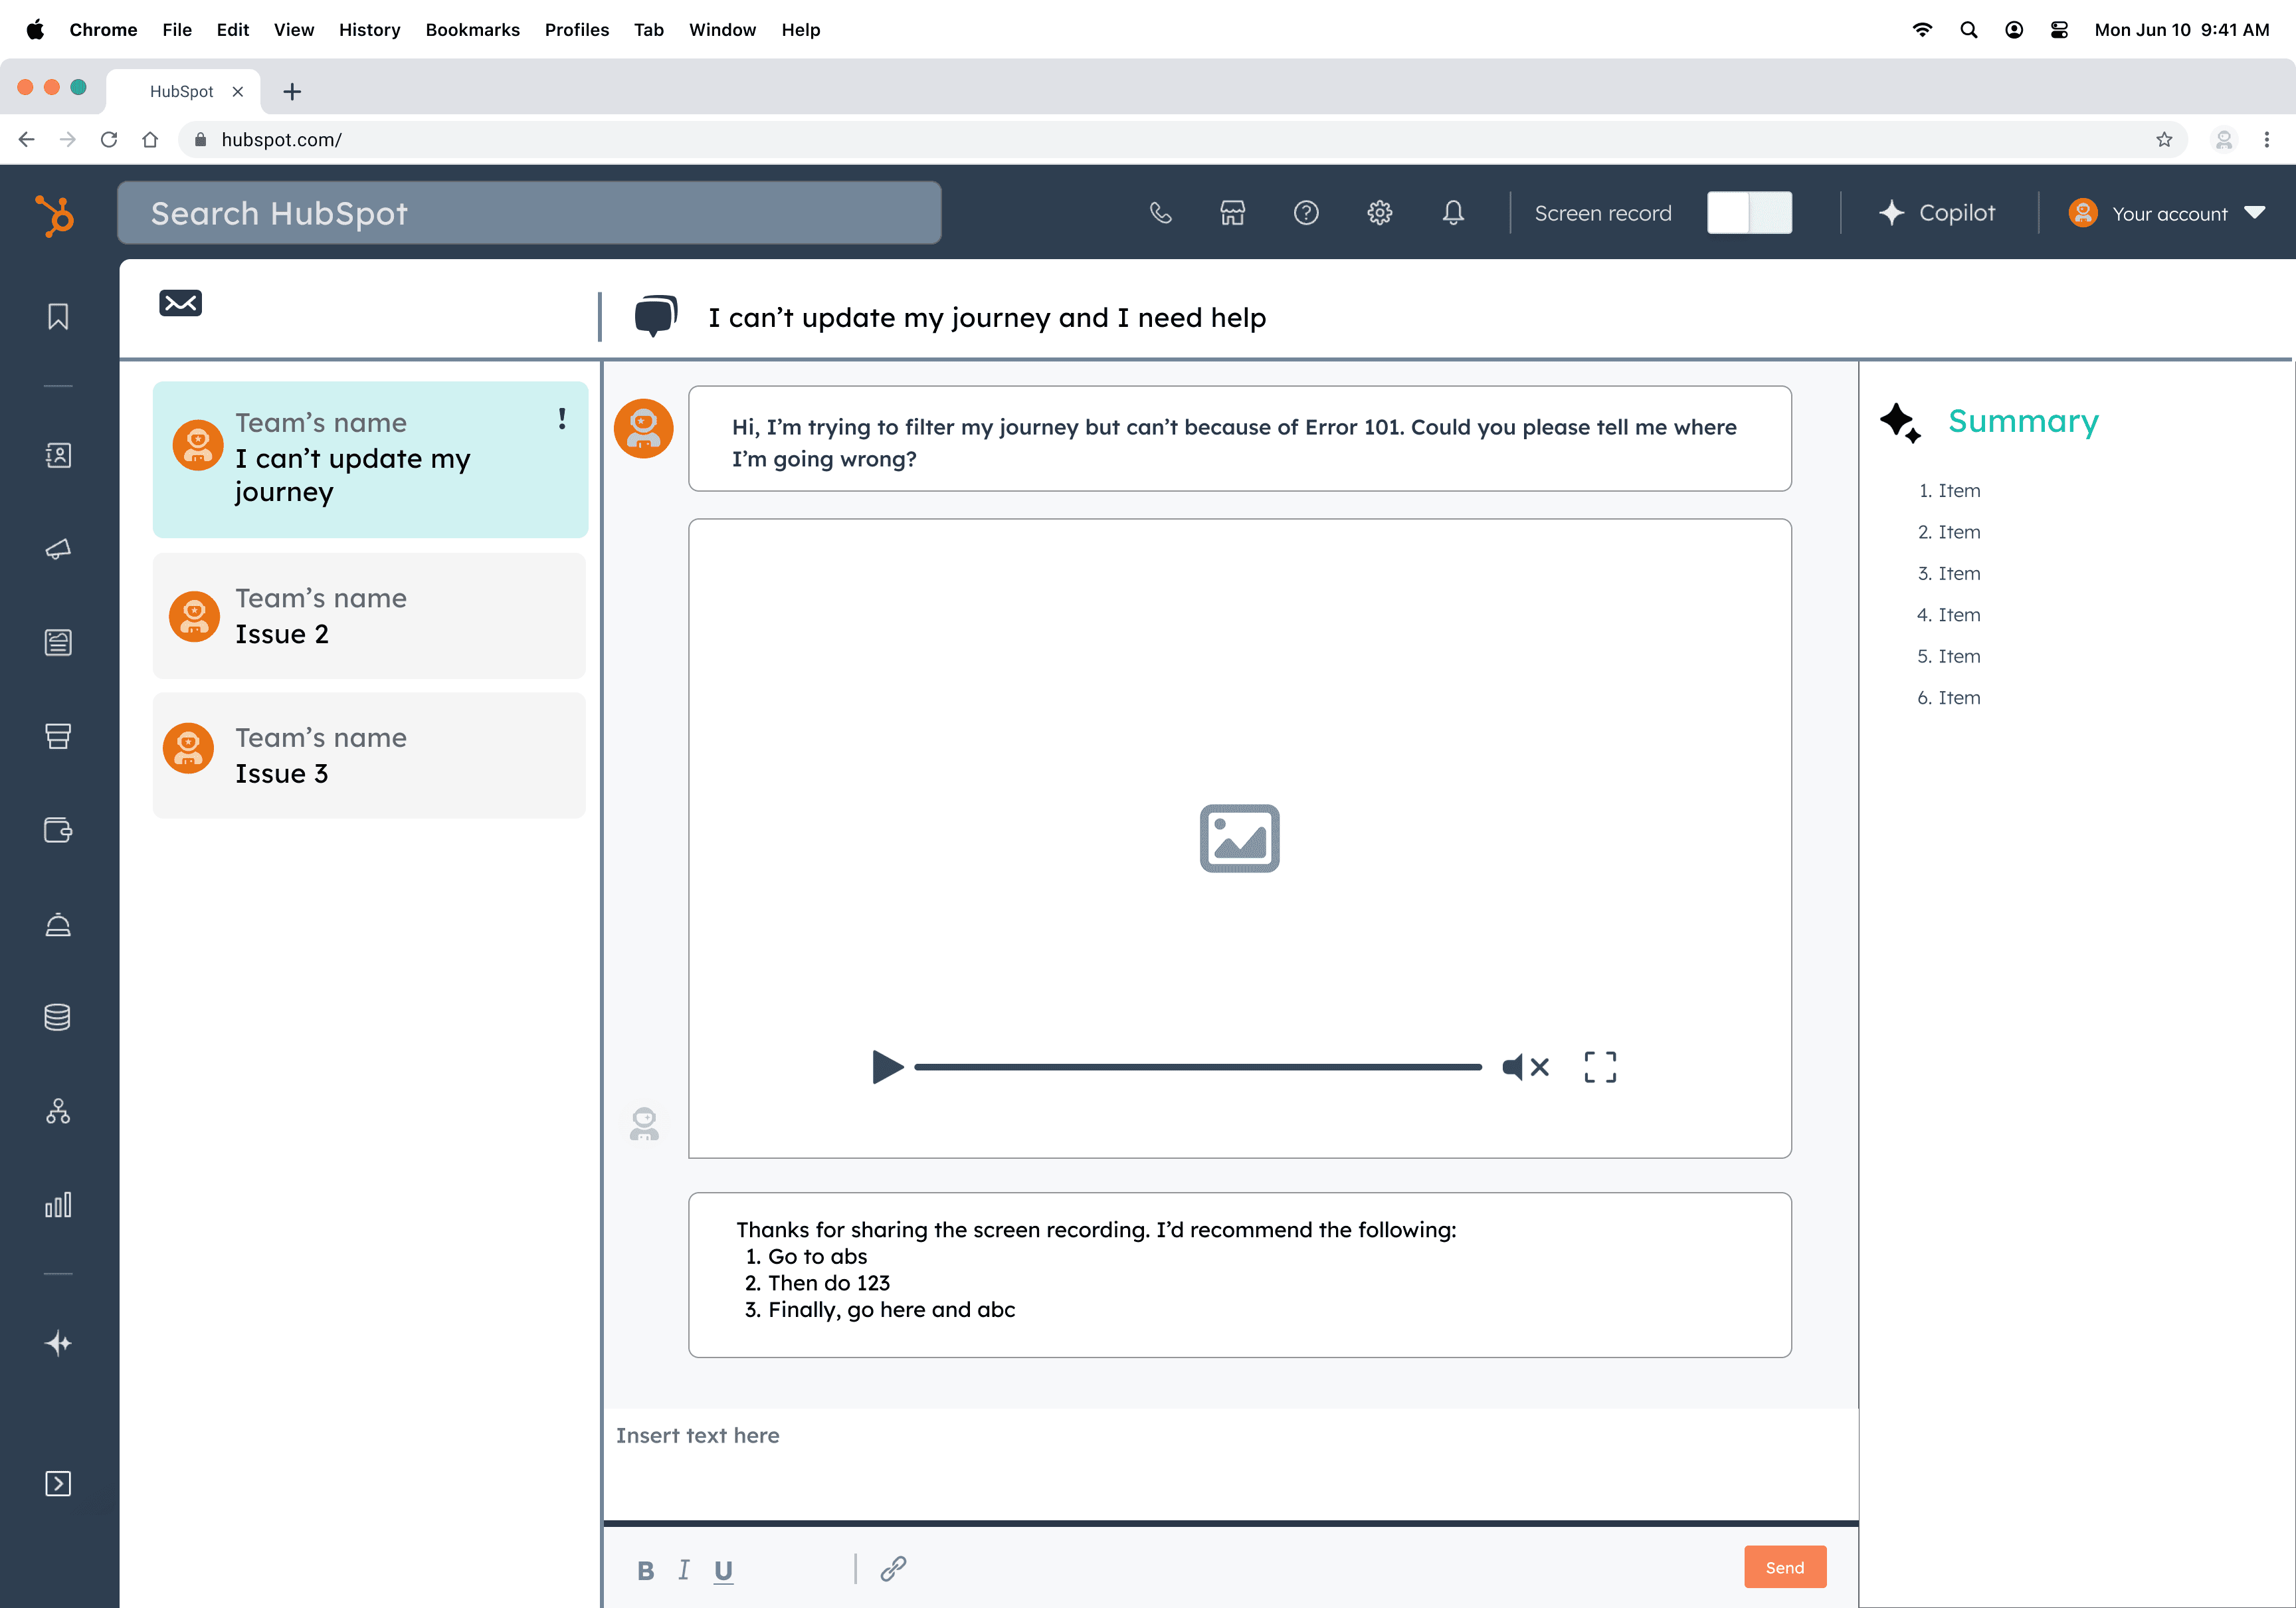The image size is (2296, 1608).
Task: Toggle bold text formatting
Action: tap(645, 1570)
